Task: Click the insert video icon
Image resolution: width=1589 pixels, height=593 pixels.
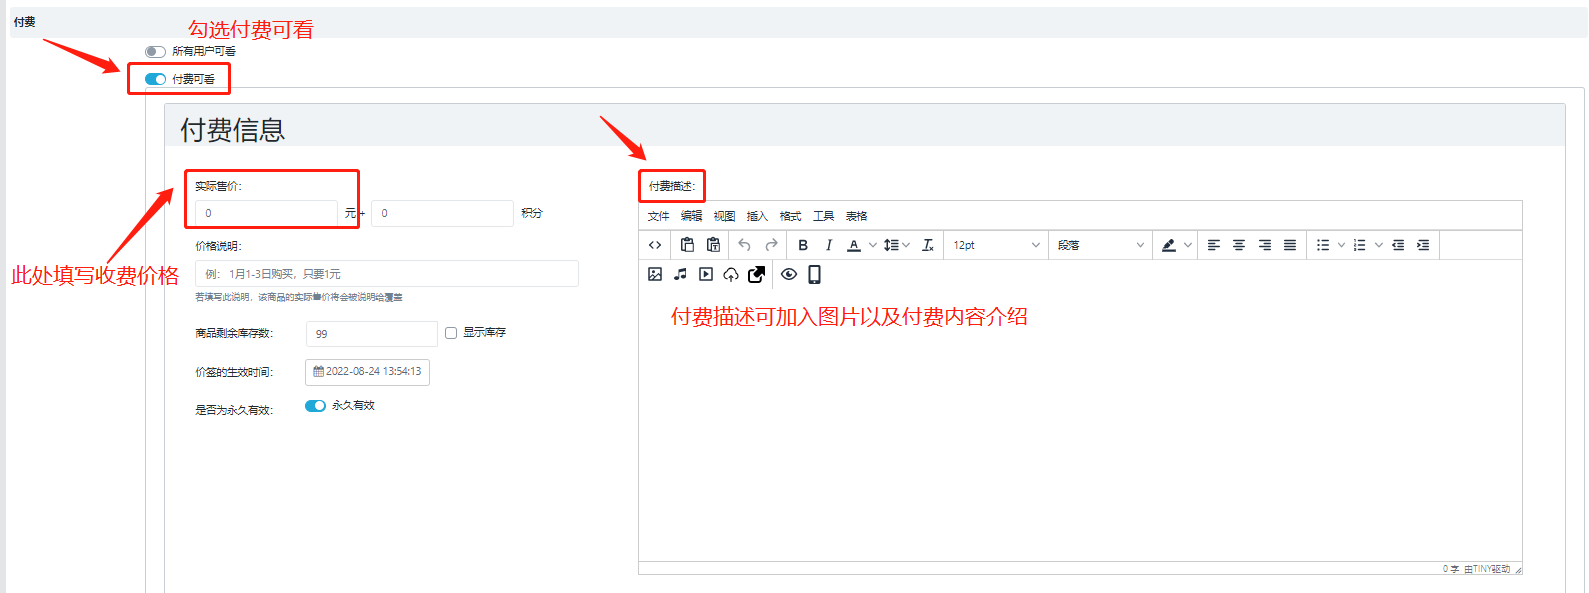Action: coord(706,274)
